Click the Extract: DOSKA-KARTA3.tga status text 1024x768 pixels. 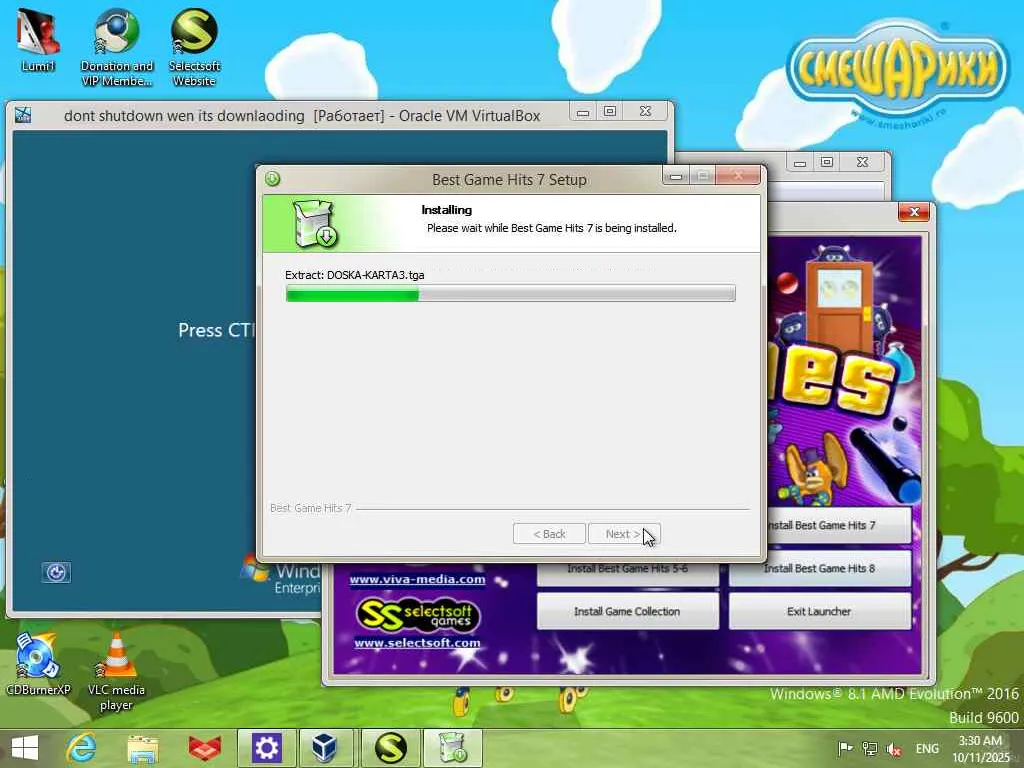[x=355, y=275]
